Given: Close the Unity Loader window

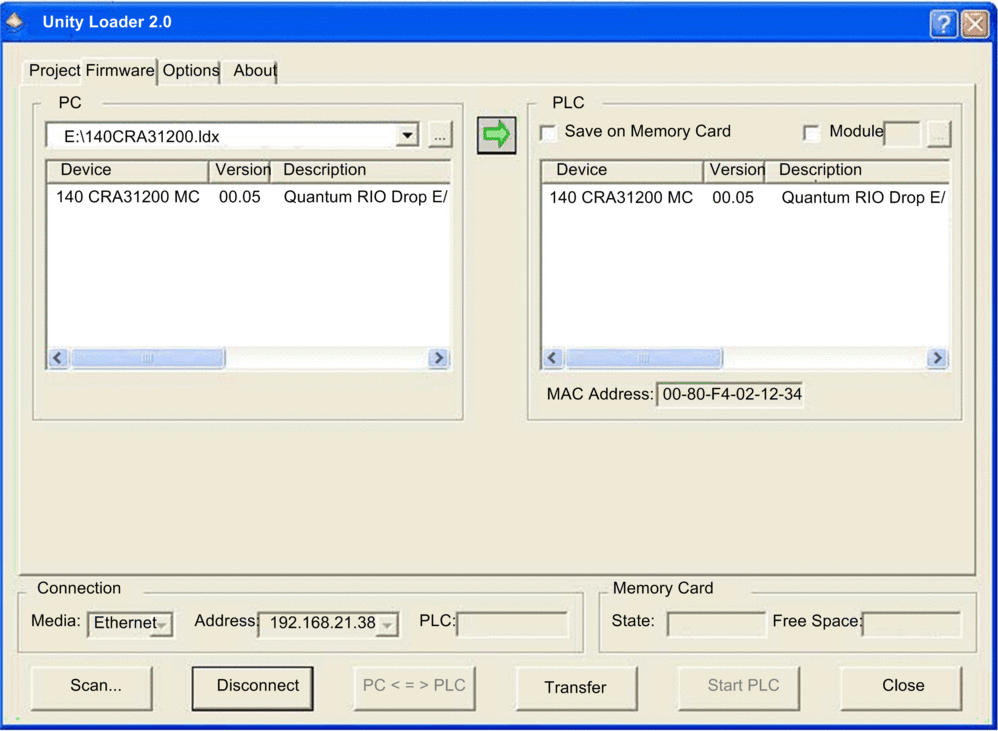Looking at the screenshot, I should click(975, 24).
